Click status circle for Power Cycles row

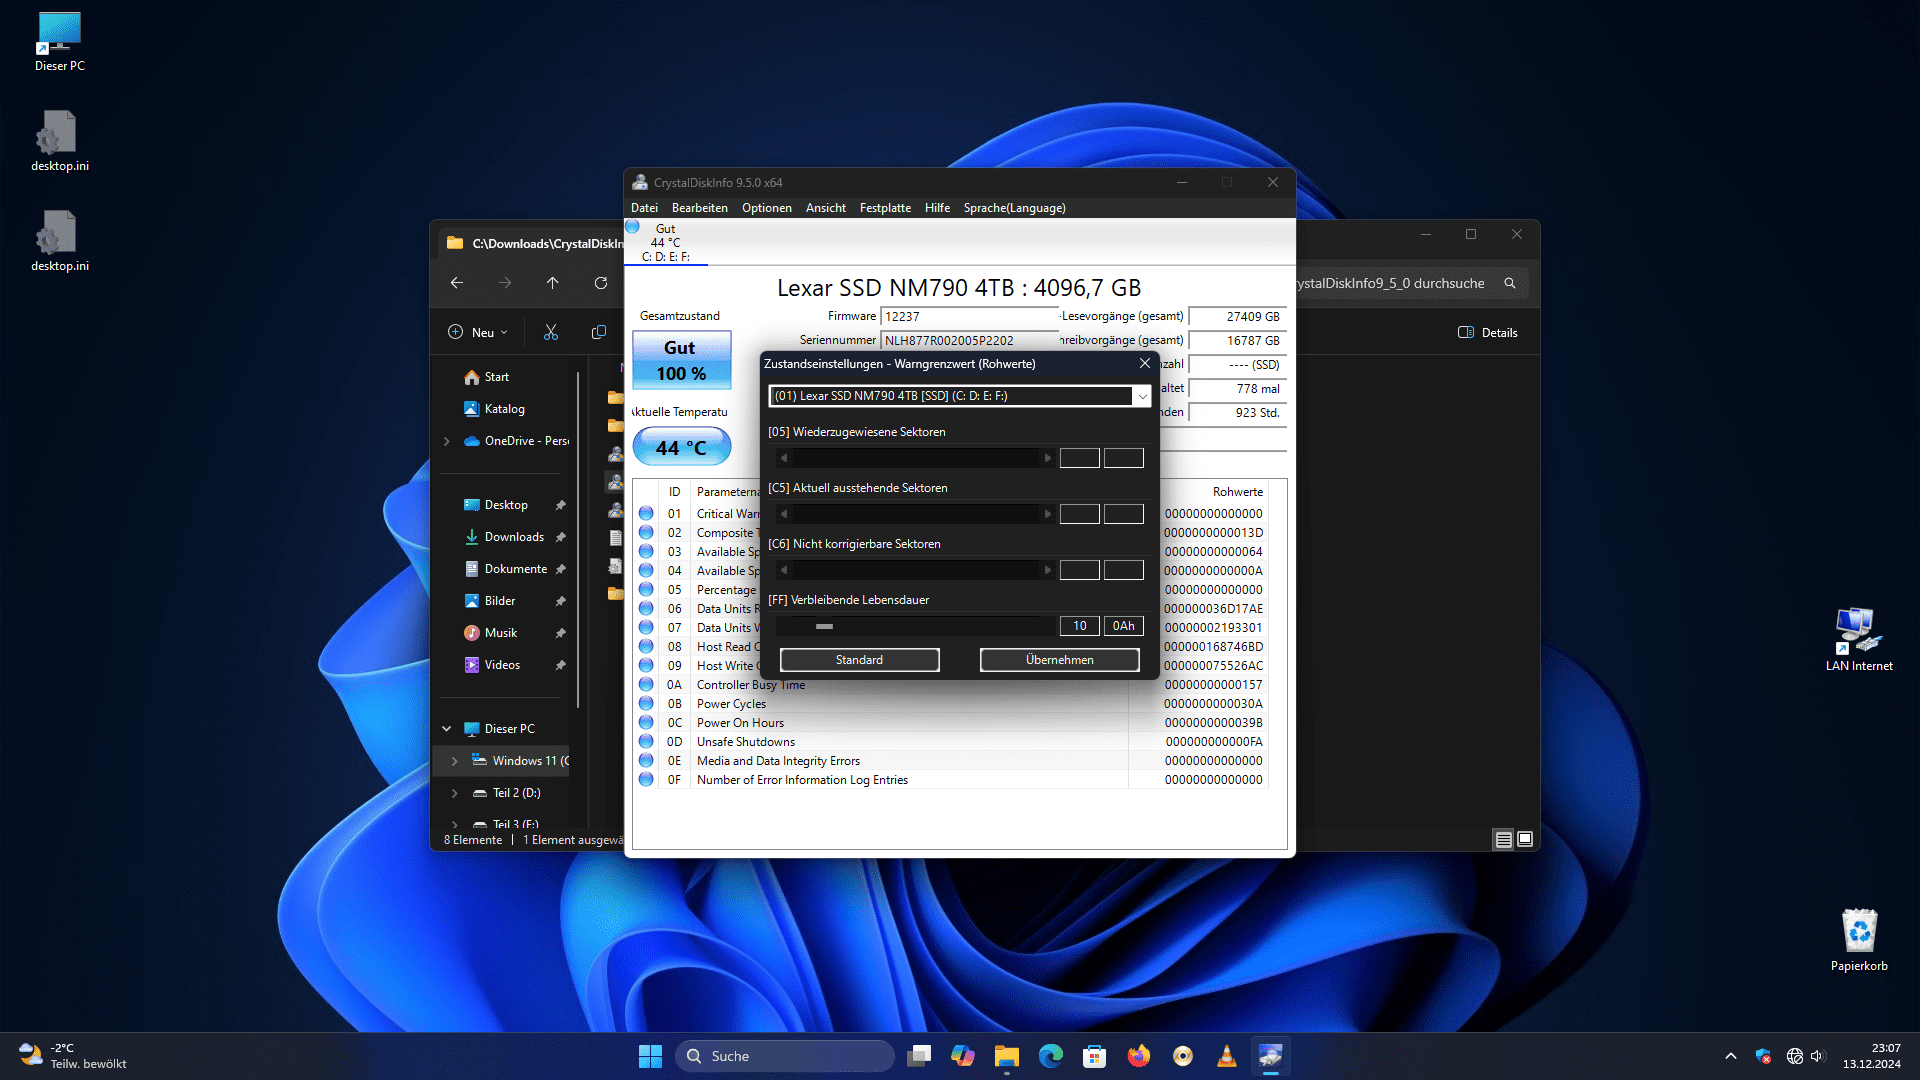[x=646, y=704]
